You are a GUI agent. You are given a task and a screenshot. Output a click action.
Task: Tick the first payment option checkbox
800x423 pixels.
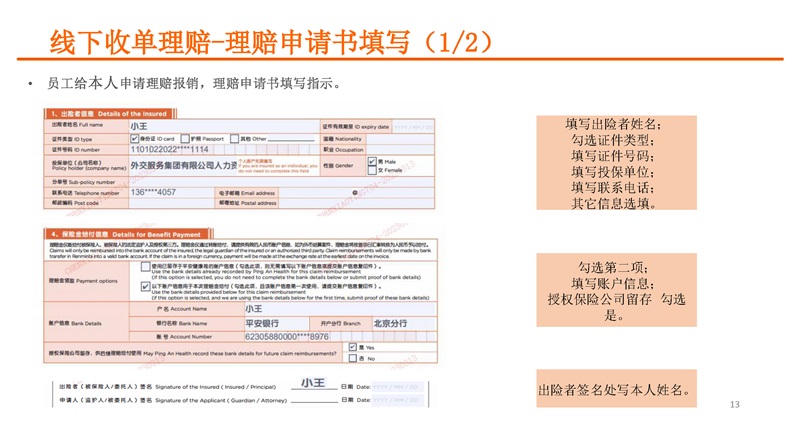(145, 266)
